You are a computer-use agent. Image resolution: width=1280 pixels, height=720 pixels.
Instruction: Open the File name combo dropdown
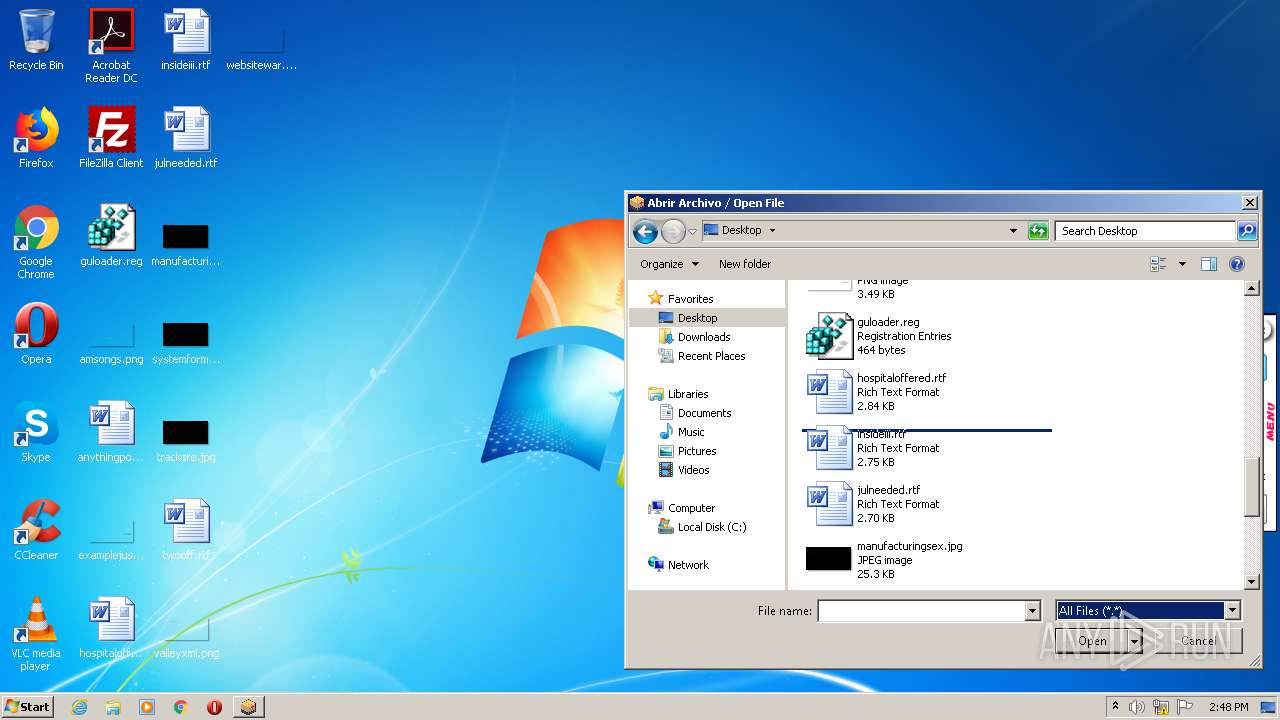coord(1033,611)
